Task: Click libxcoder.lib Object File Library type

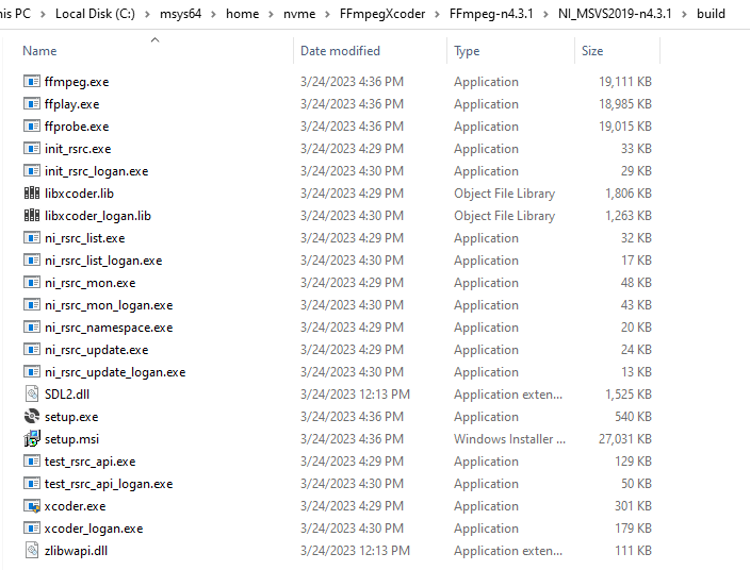Action: (505, 194)
